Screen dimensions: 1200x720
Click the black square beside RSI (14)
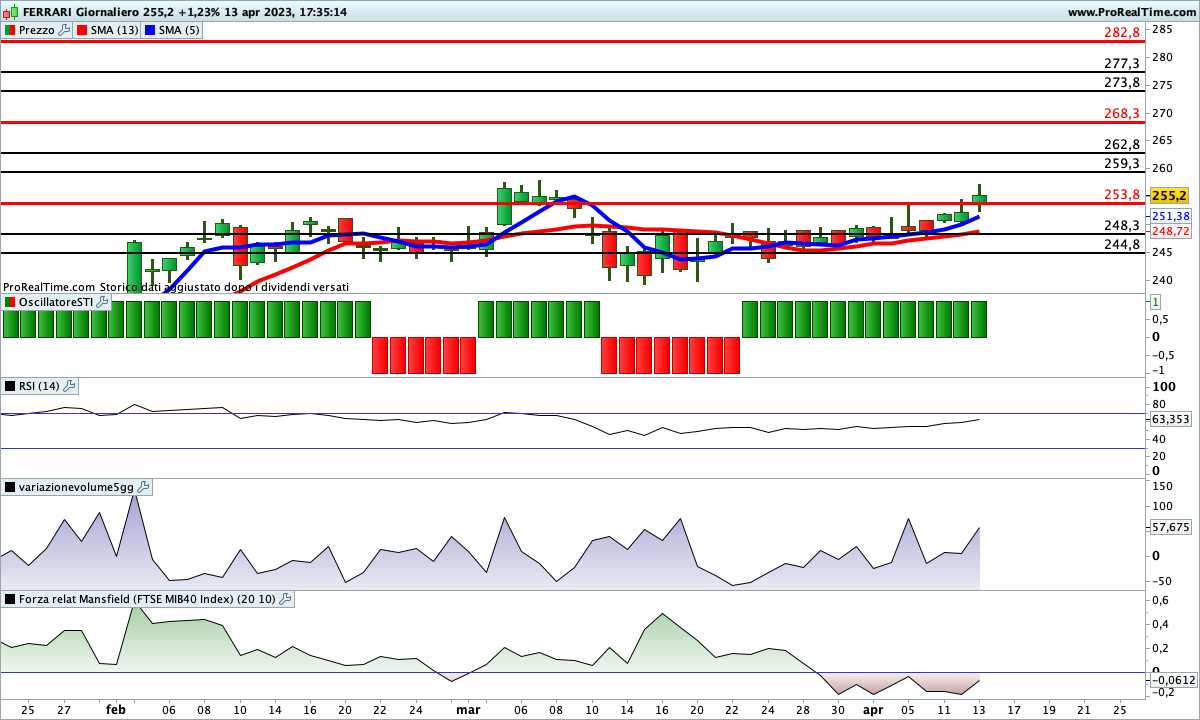point(10,386)
